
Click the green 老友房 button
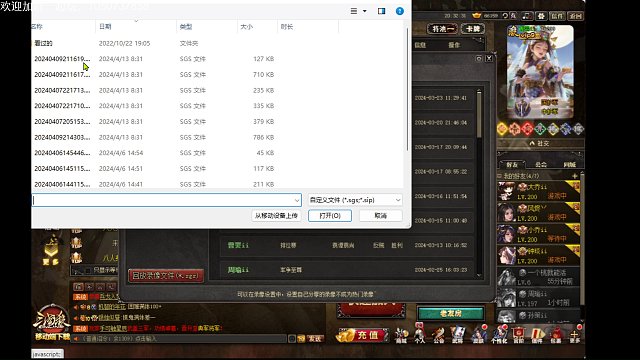tap(451, 313)
